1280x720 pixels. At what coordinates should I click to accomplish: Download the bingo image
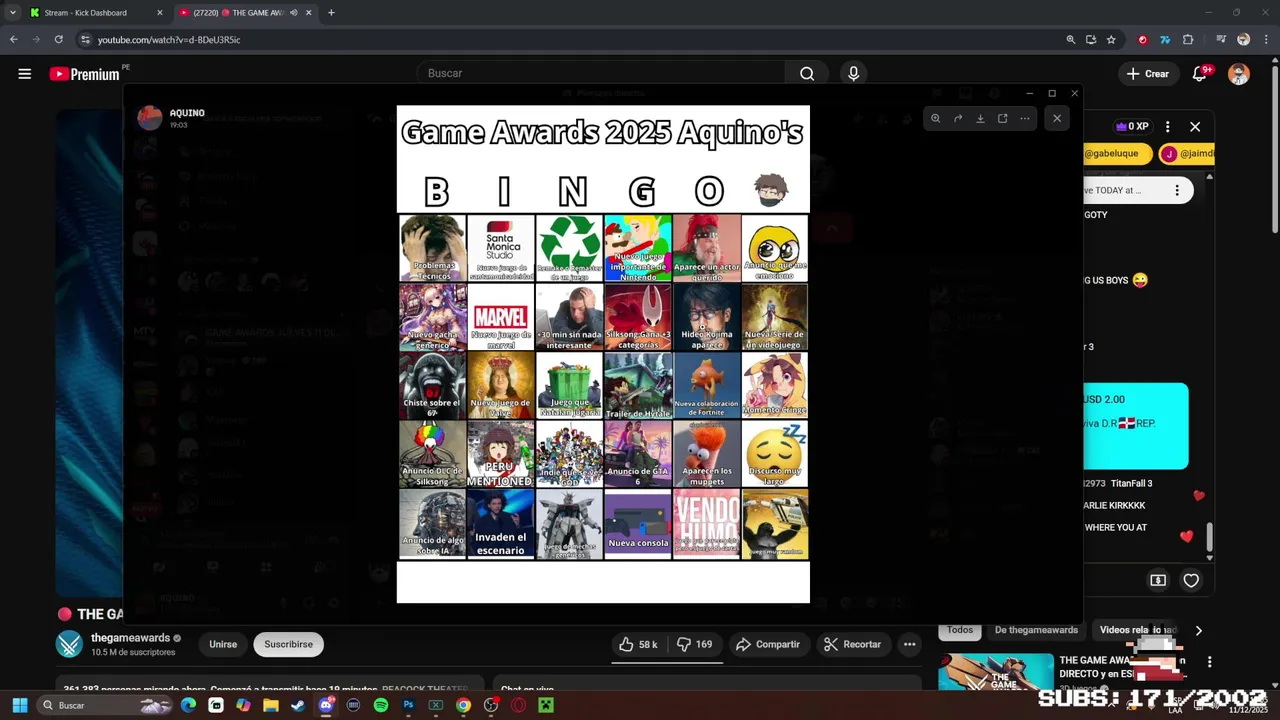point(980,118)
